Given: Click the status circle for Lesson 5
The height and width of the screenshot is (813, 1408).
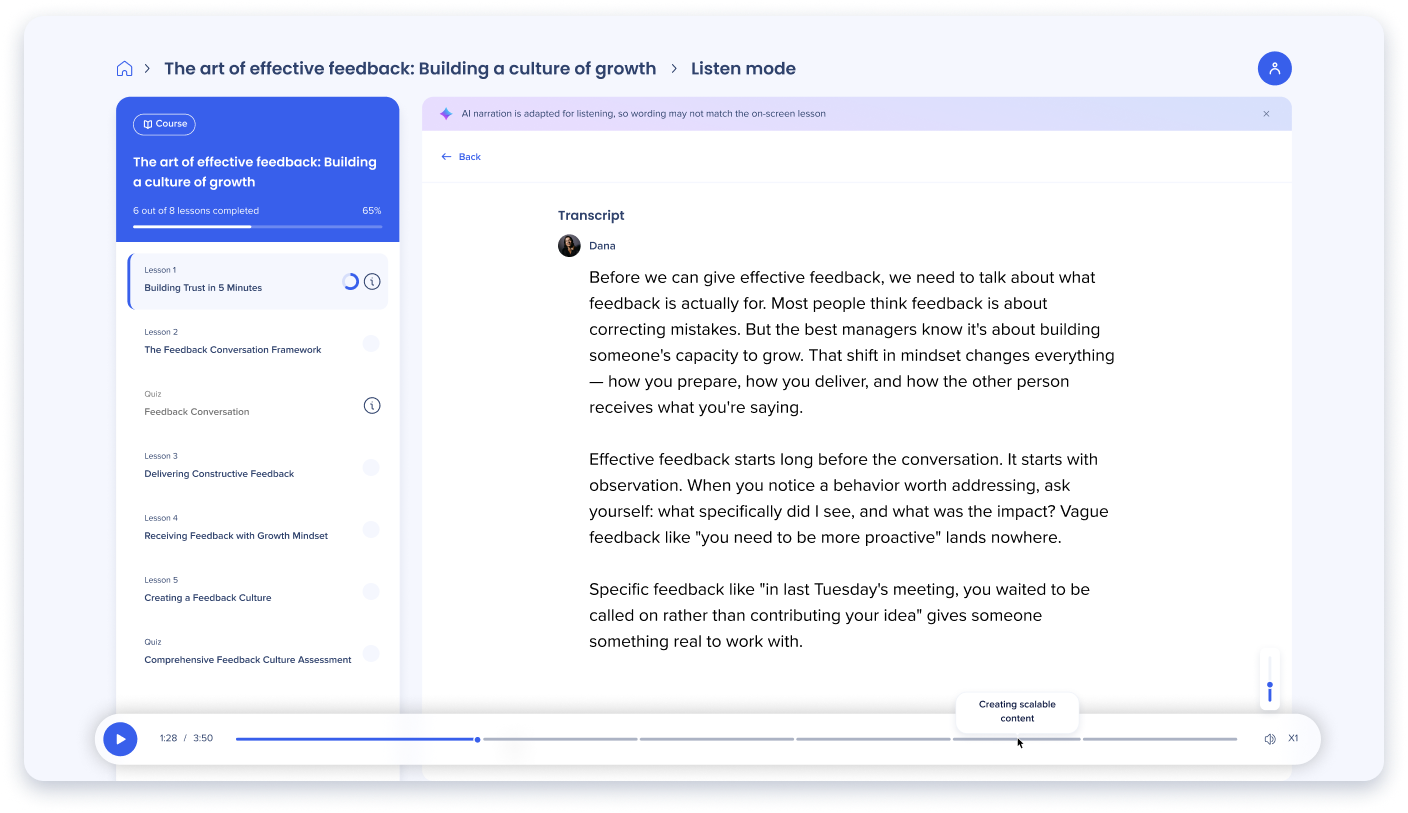Looking at the screenshot, I should tap(371, 592).
